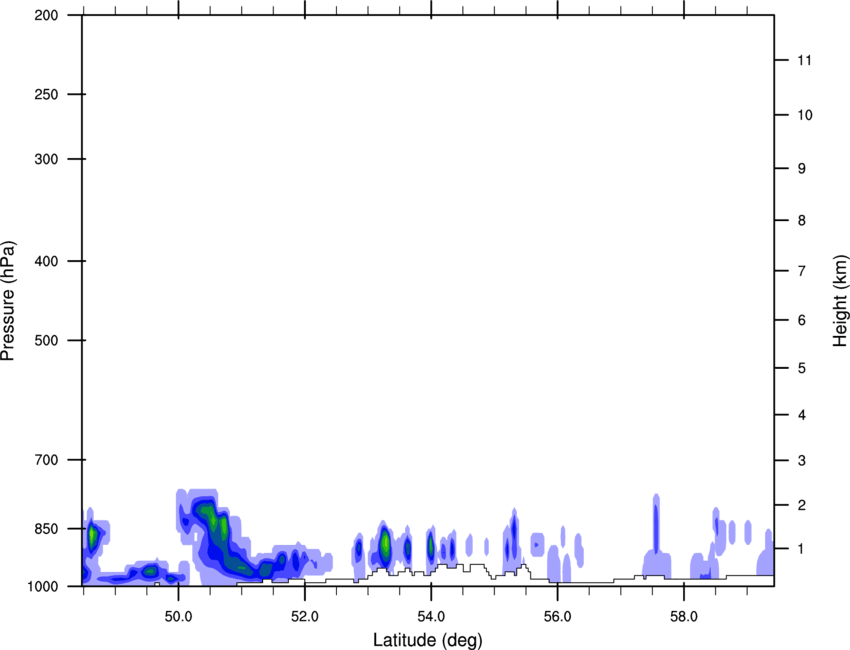Click the 50.0 latitude tick label
850x650 pixels.
[x=178, y=617]
